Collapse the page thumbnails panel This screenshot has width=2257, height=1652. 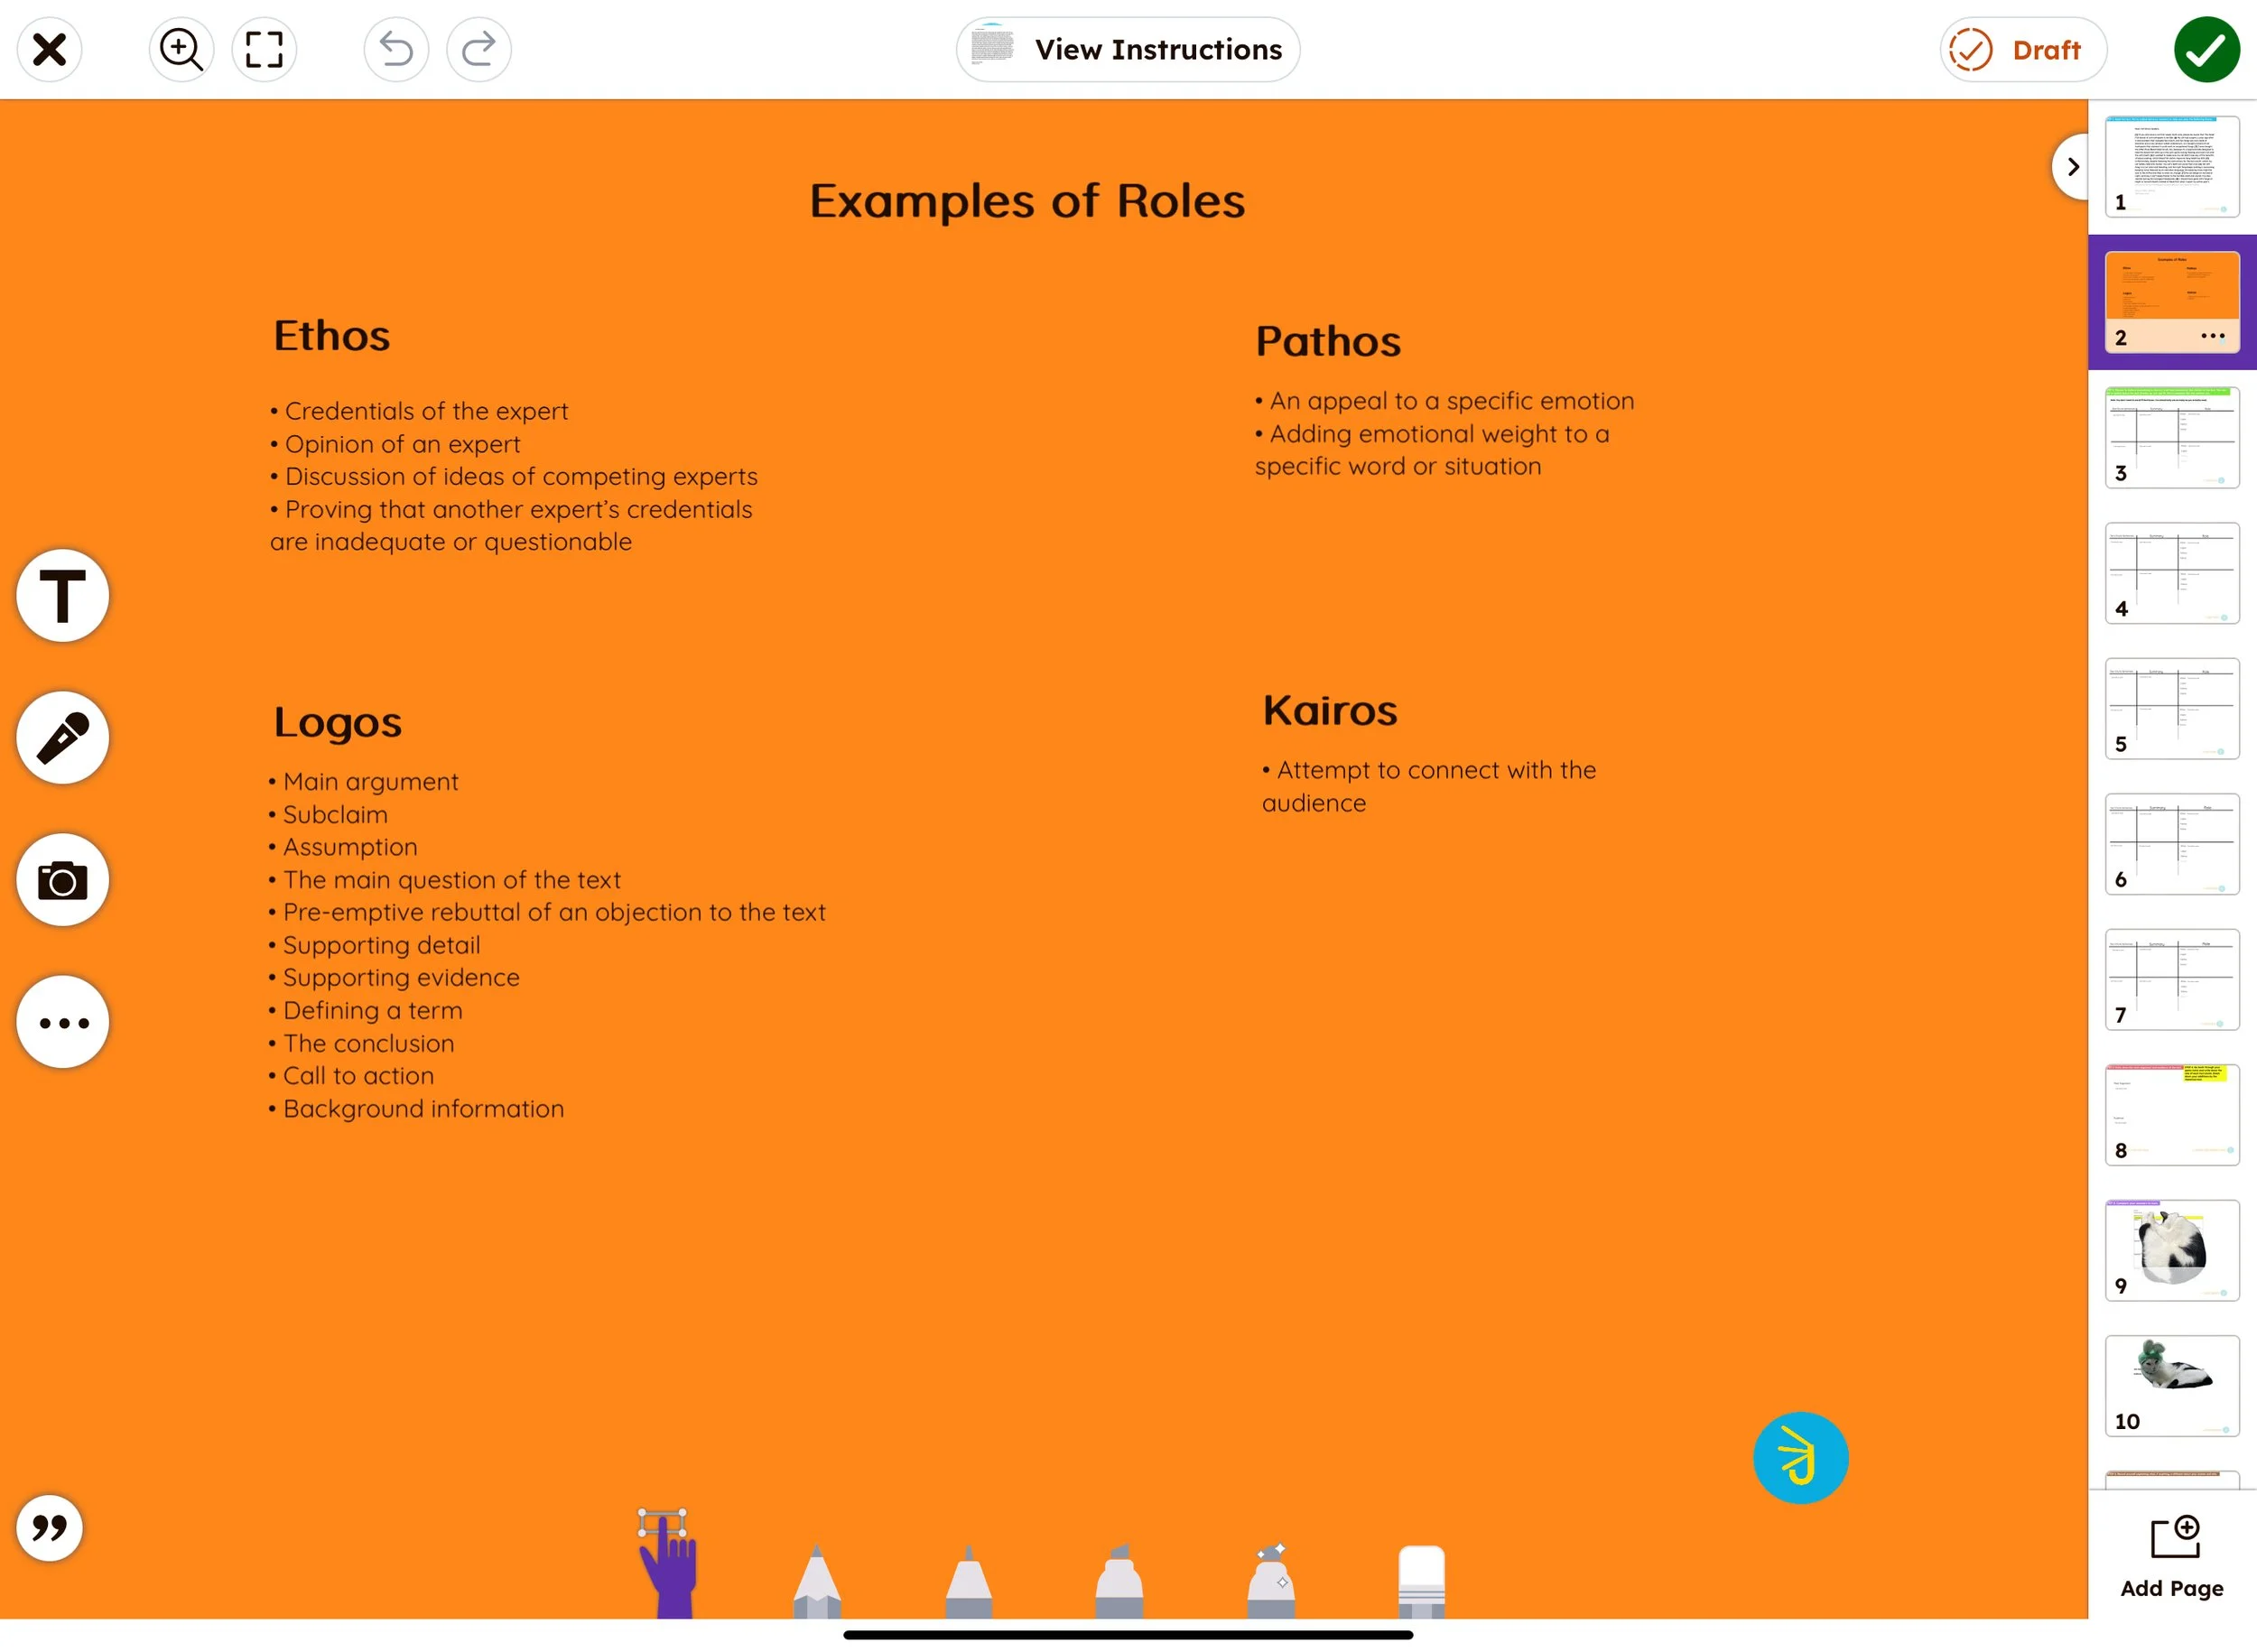2072,167
